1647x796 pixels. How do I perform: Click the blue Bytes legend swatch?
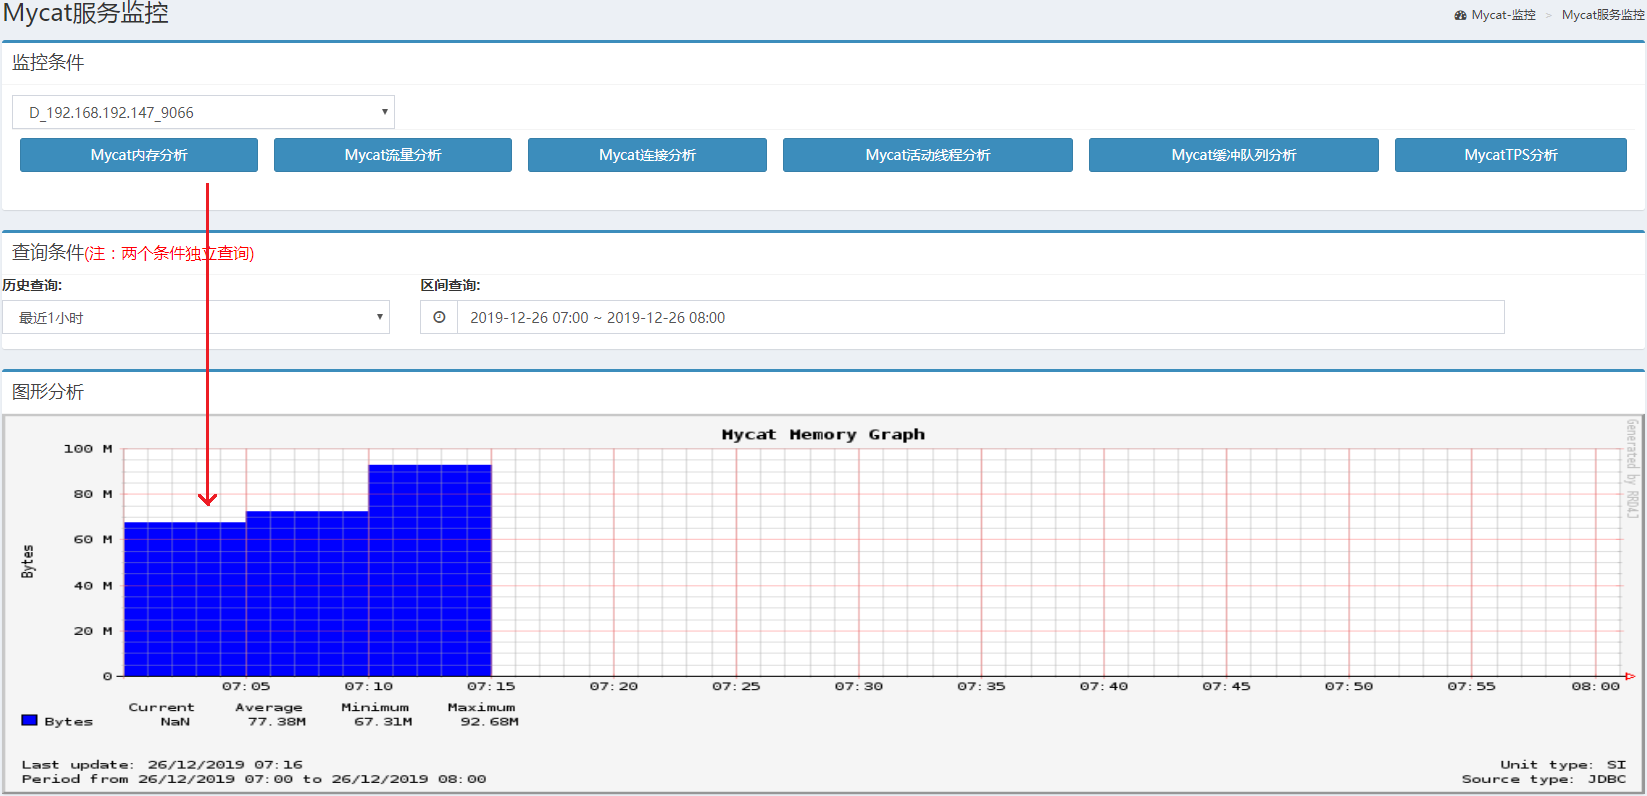pos(29,720)
